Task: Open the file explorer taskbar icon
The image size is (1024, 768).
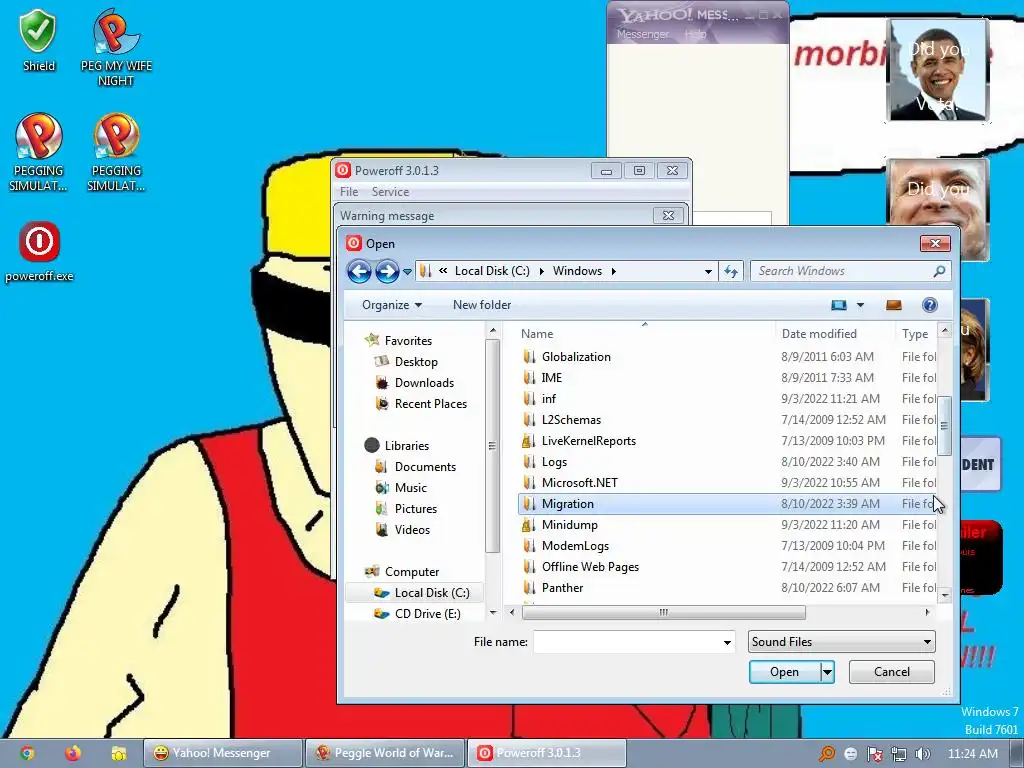Action: click(x=118, y=753)
